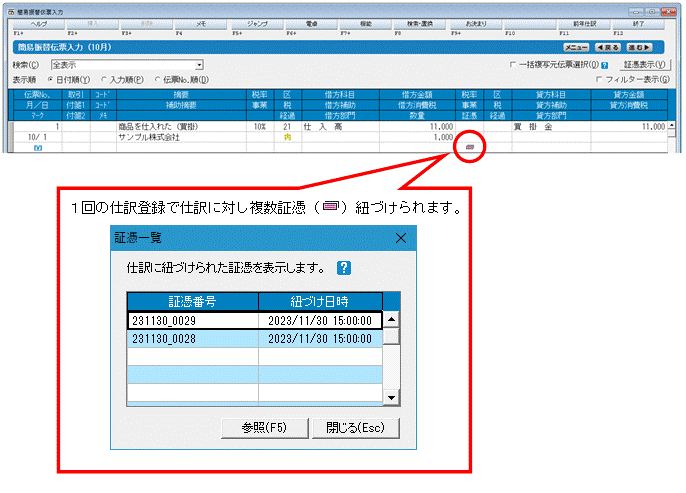
Task: Select the 入力順 radio button
Action: [104, 80]
